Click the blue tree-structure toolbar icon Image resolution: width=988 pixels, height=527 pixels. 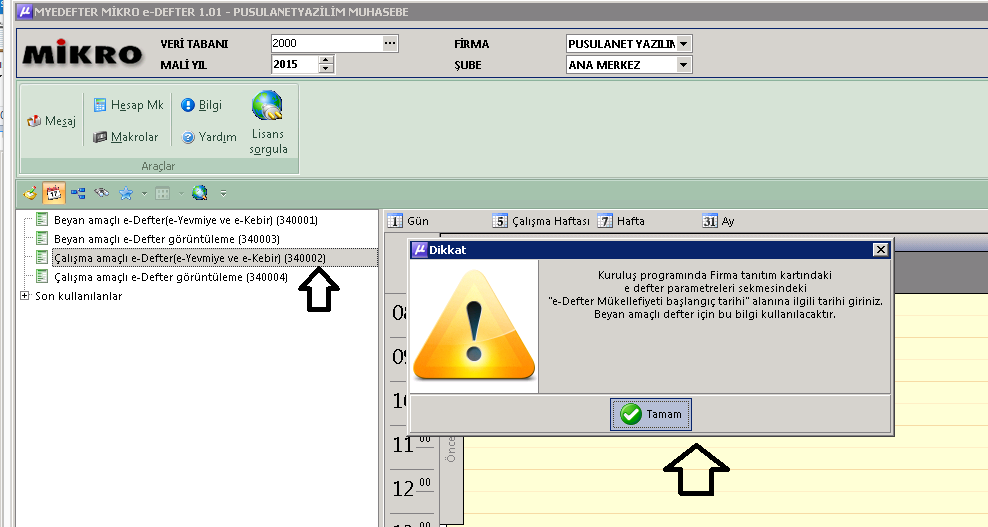pos(78,193)
